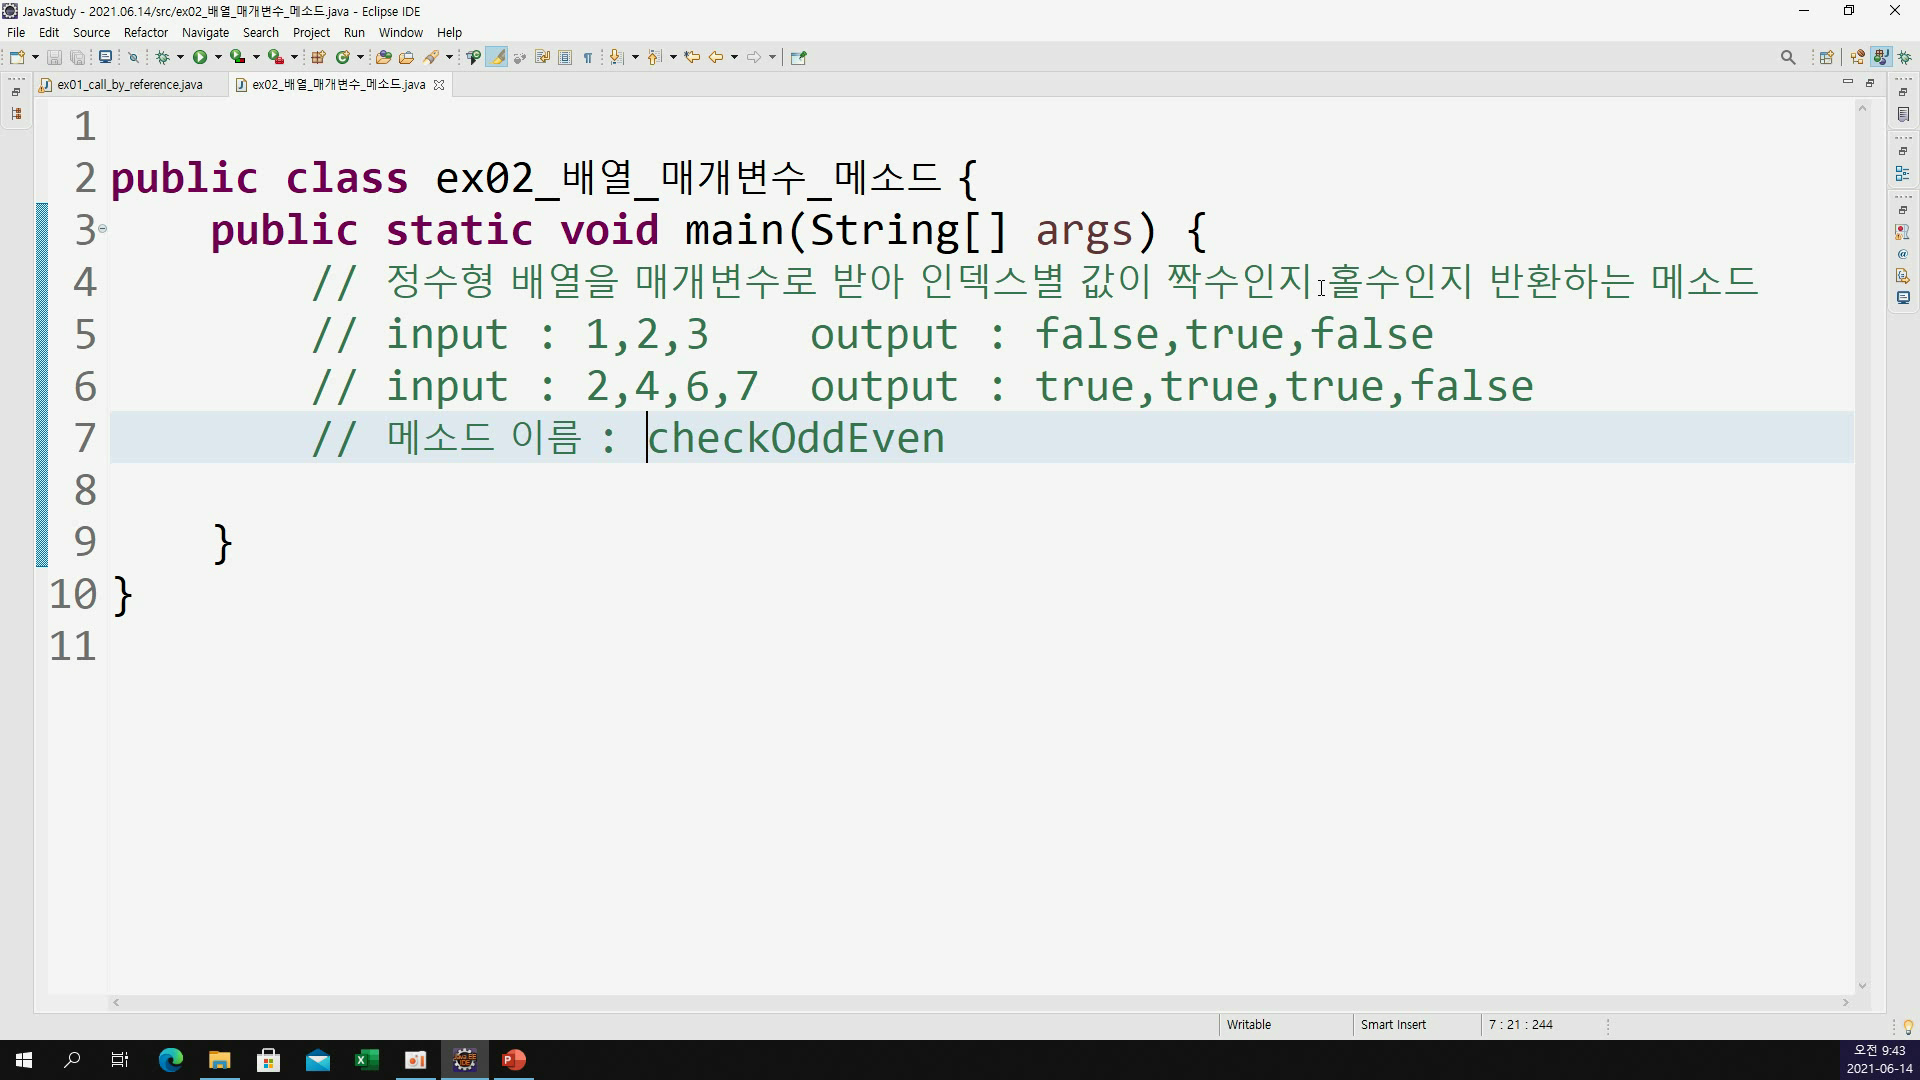Toggle Mark Occurrences highlighter button
1920x1080 pixels.
[496, 57]
